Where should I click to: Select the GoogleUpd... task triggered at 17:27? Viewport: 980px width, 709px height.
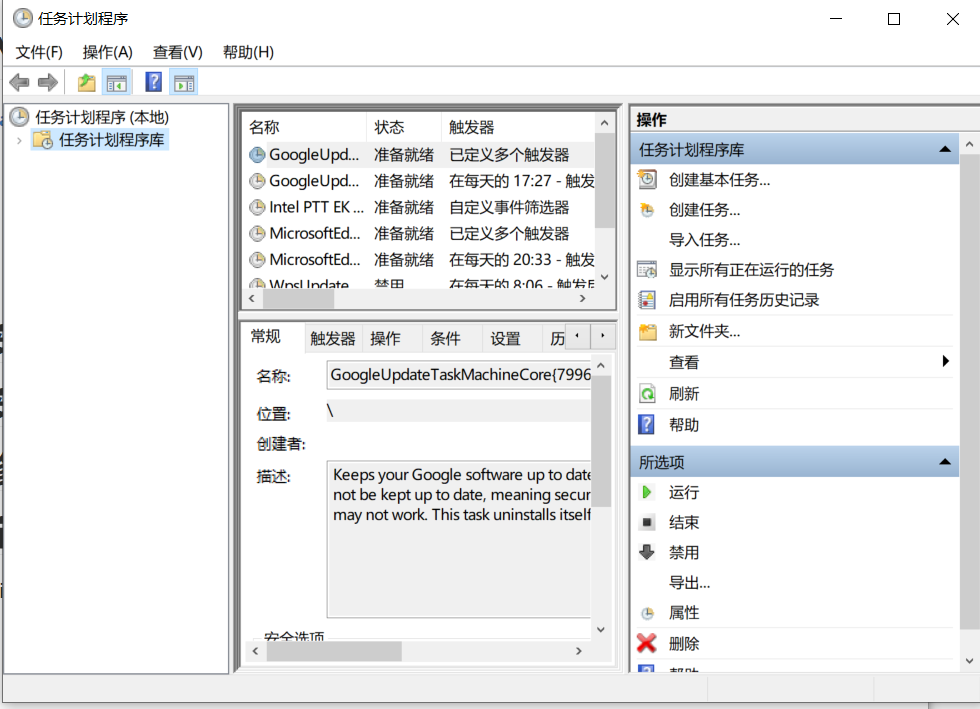point(419,181)
